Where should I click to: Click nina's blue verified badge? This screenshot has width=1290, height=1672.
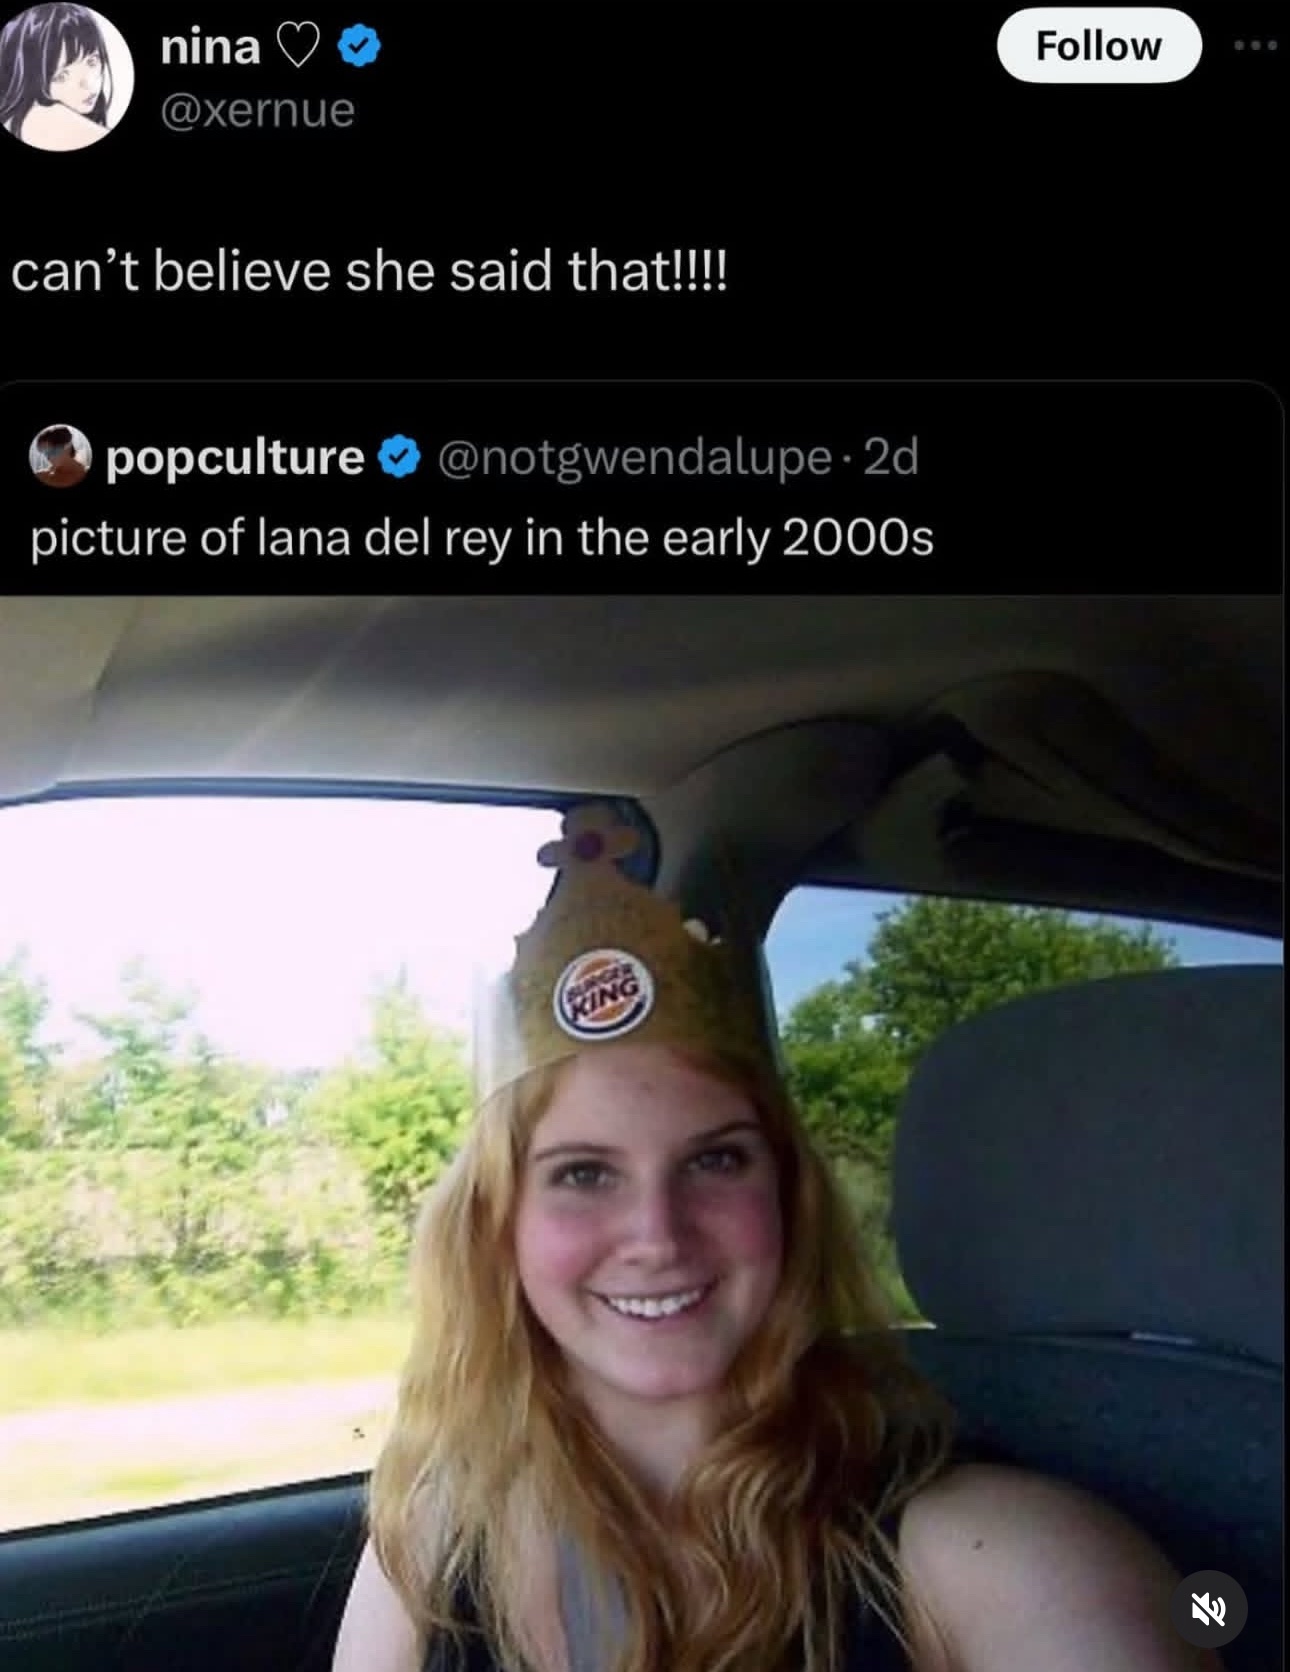358,47
